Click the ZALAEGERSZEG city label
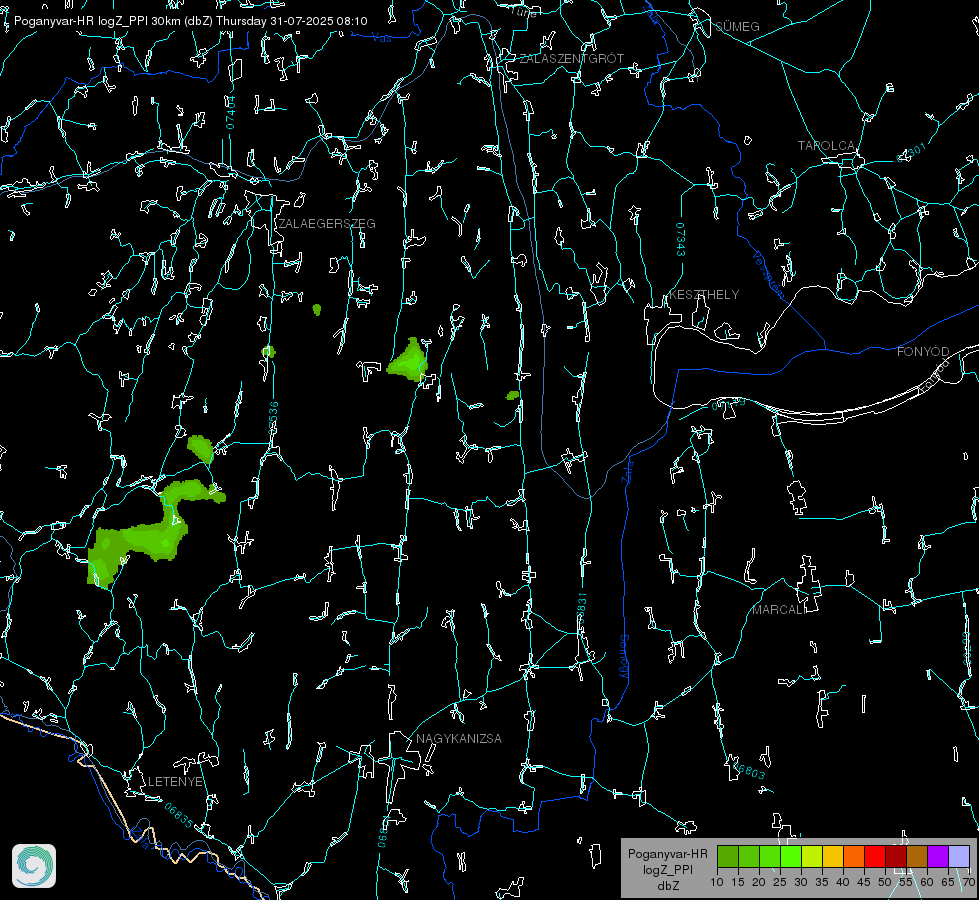Image resolution: width=979 pixels, height=900 pixels. [327, 224]
